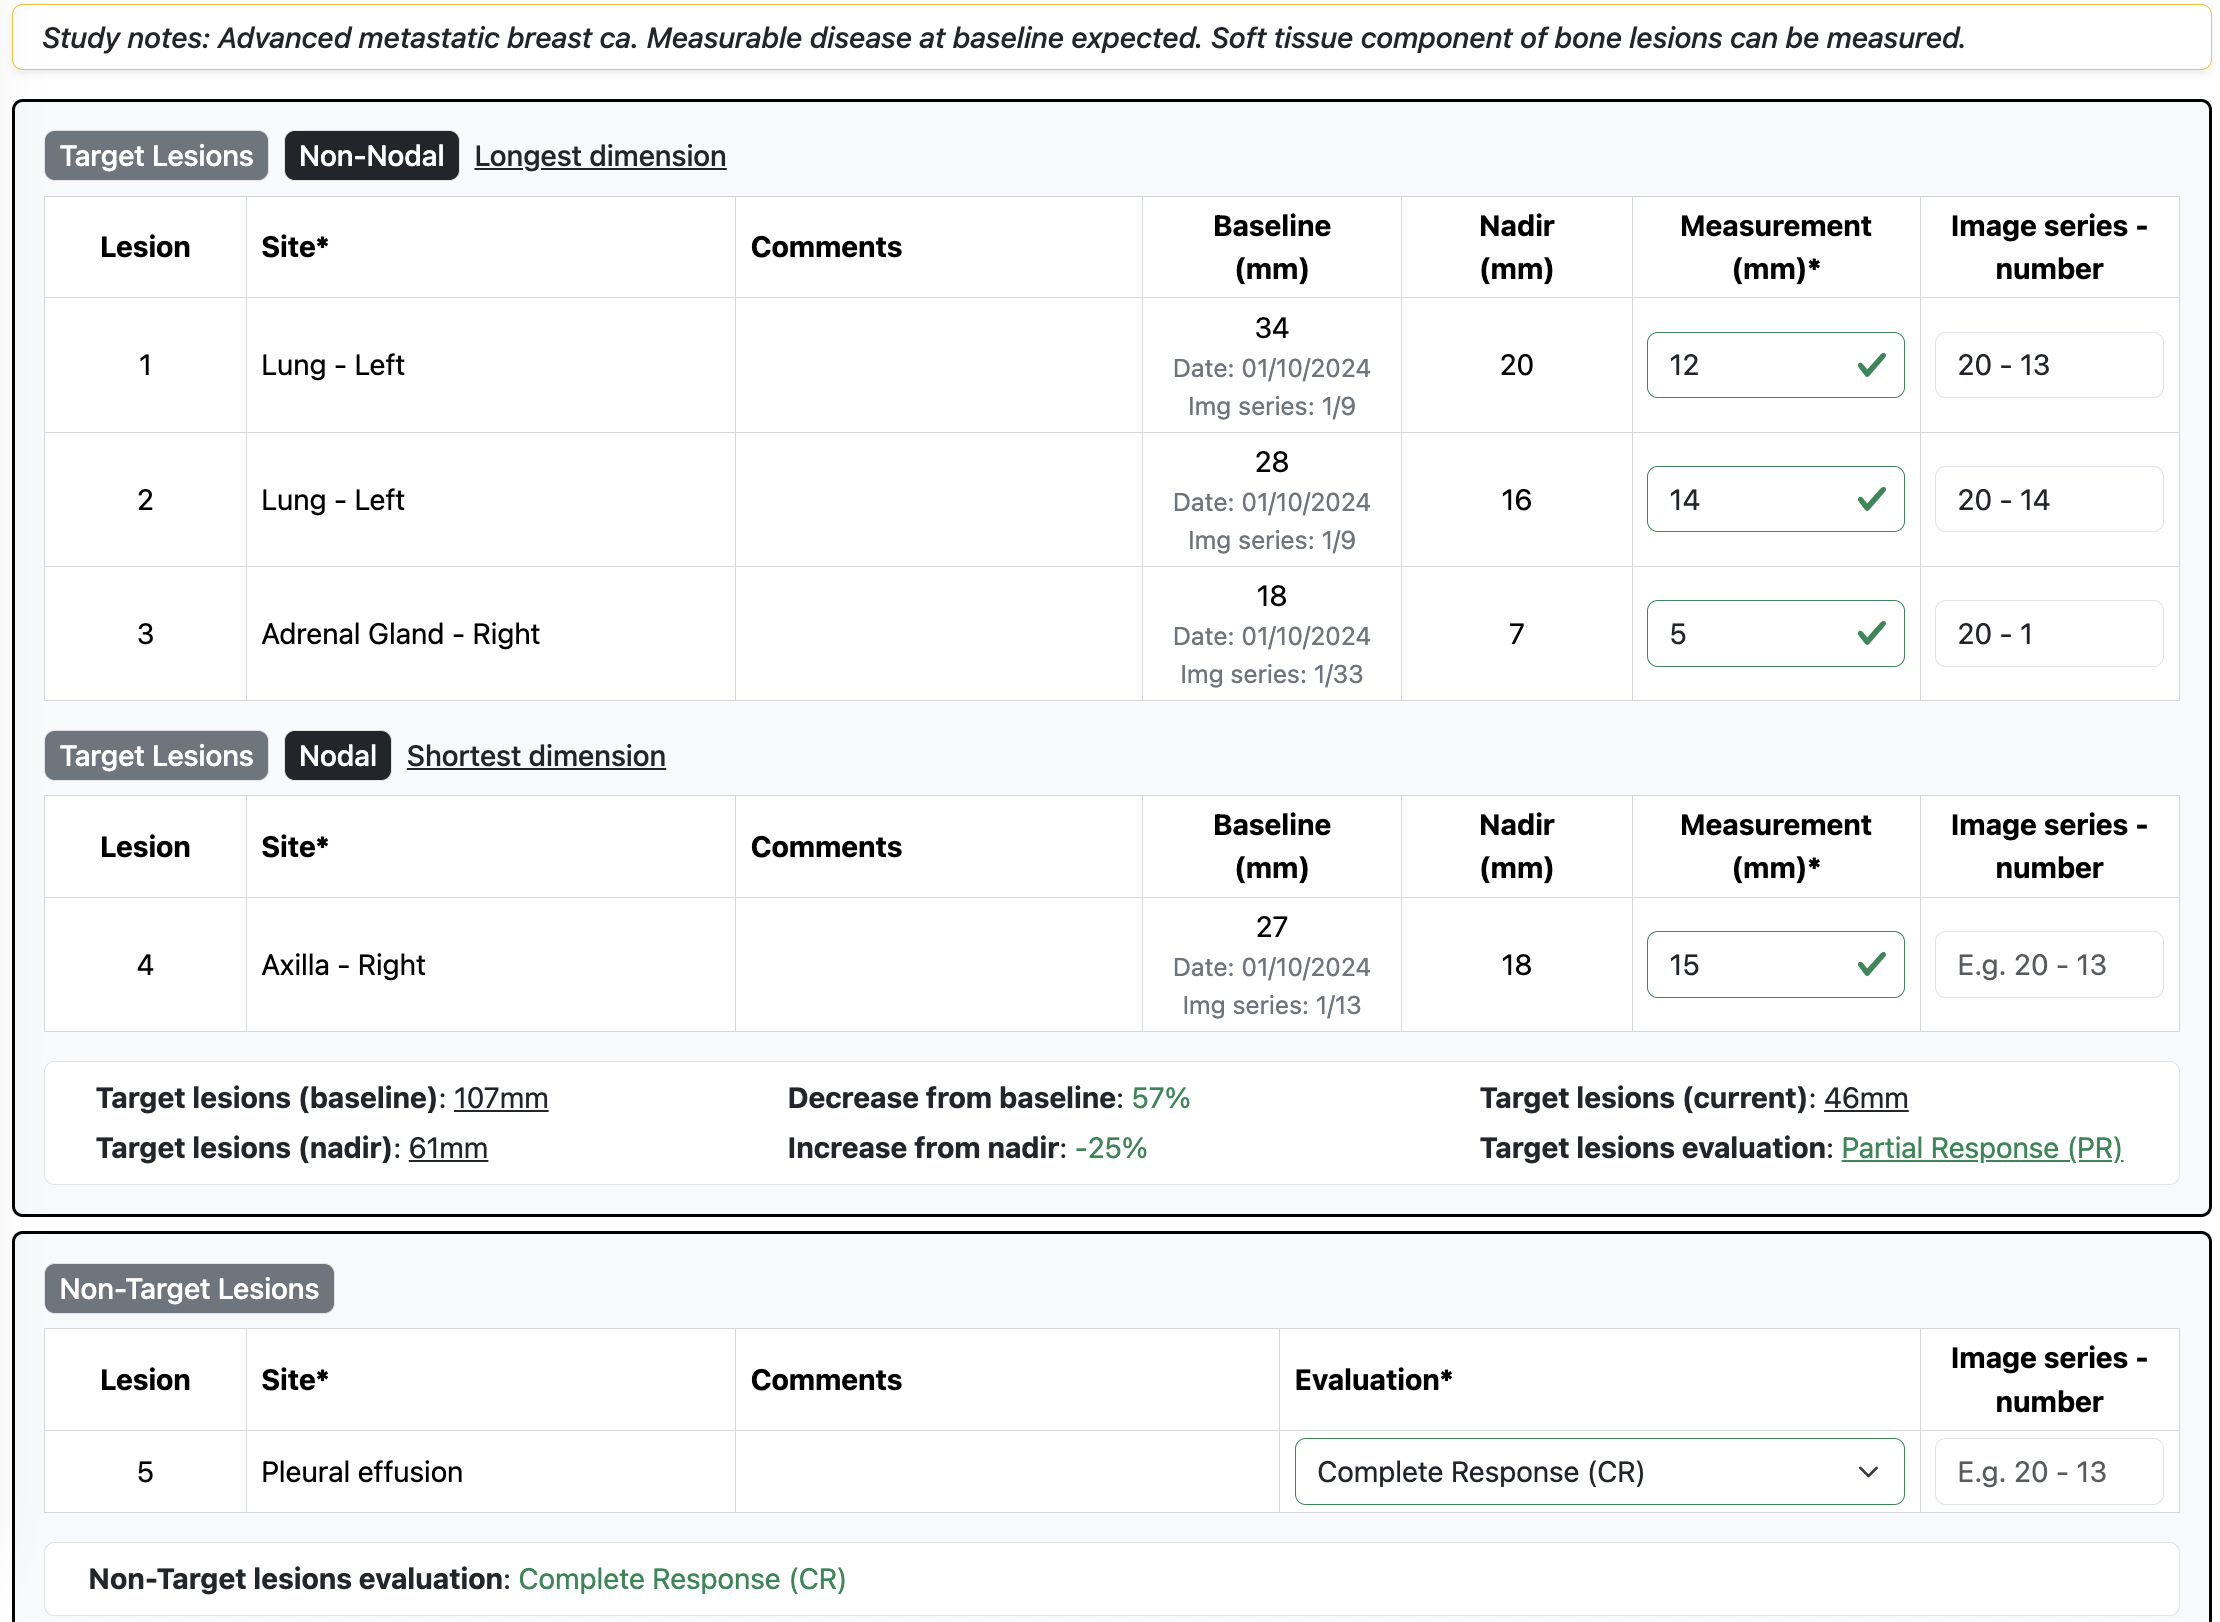Click image series field showing 20 - 14
This screenshot has height=1622, width=2220.
[2048, 499]
